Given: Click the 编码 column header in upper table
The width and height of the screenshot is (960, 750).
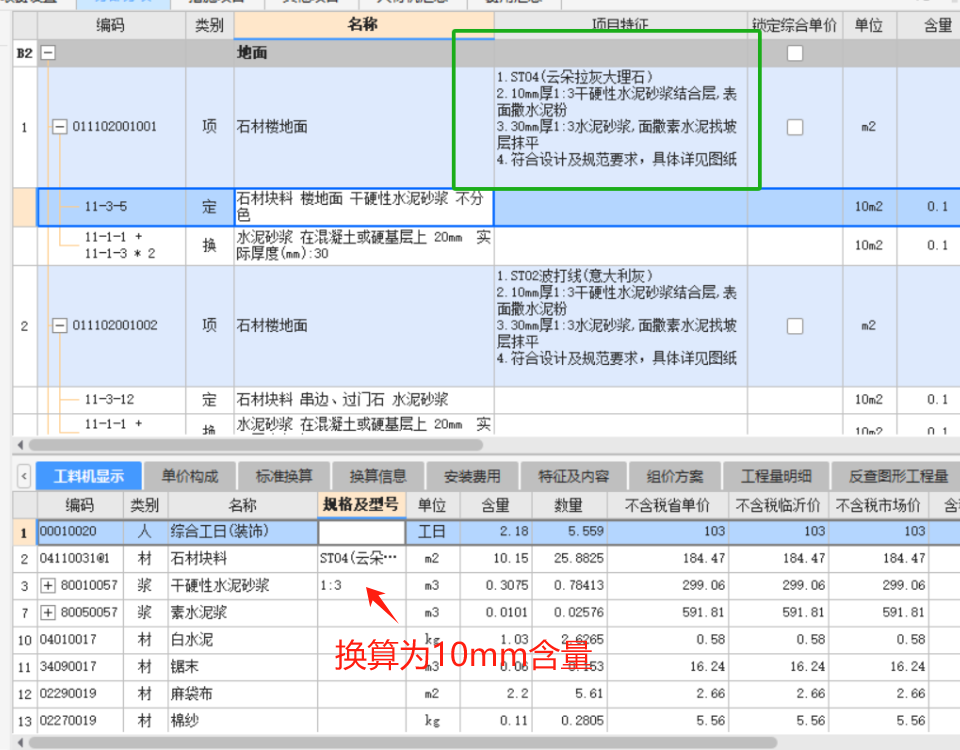Looking at the screenshot, I should click(111, 25).
